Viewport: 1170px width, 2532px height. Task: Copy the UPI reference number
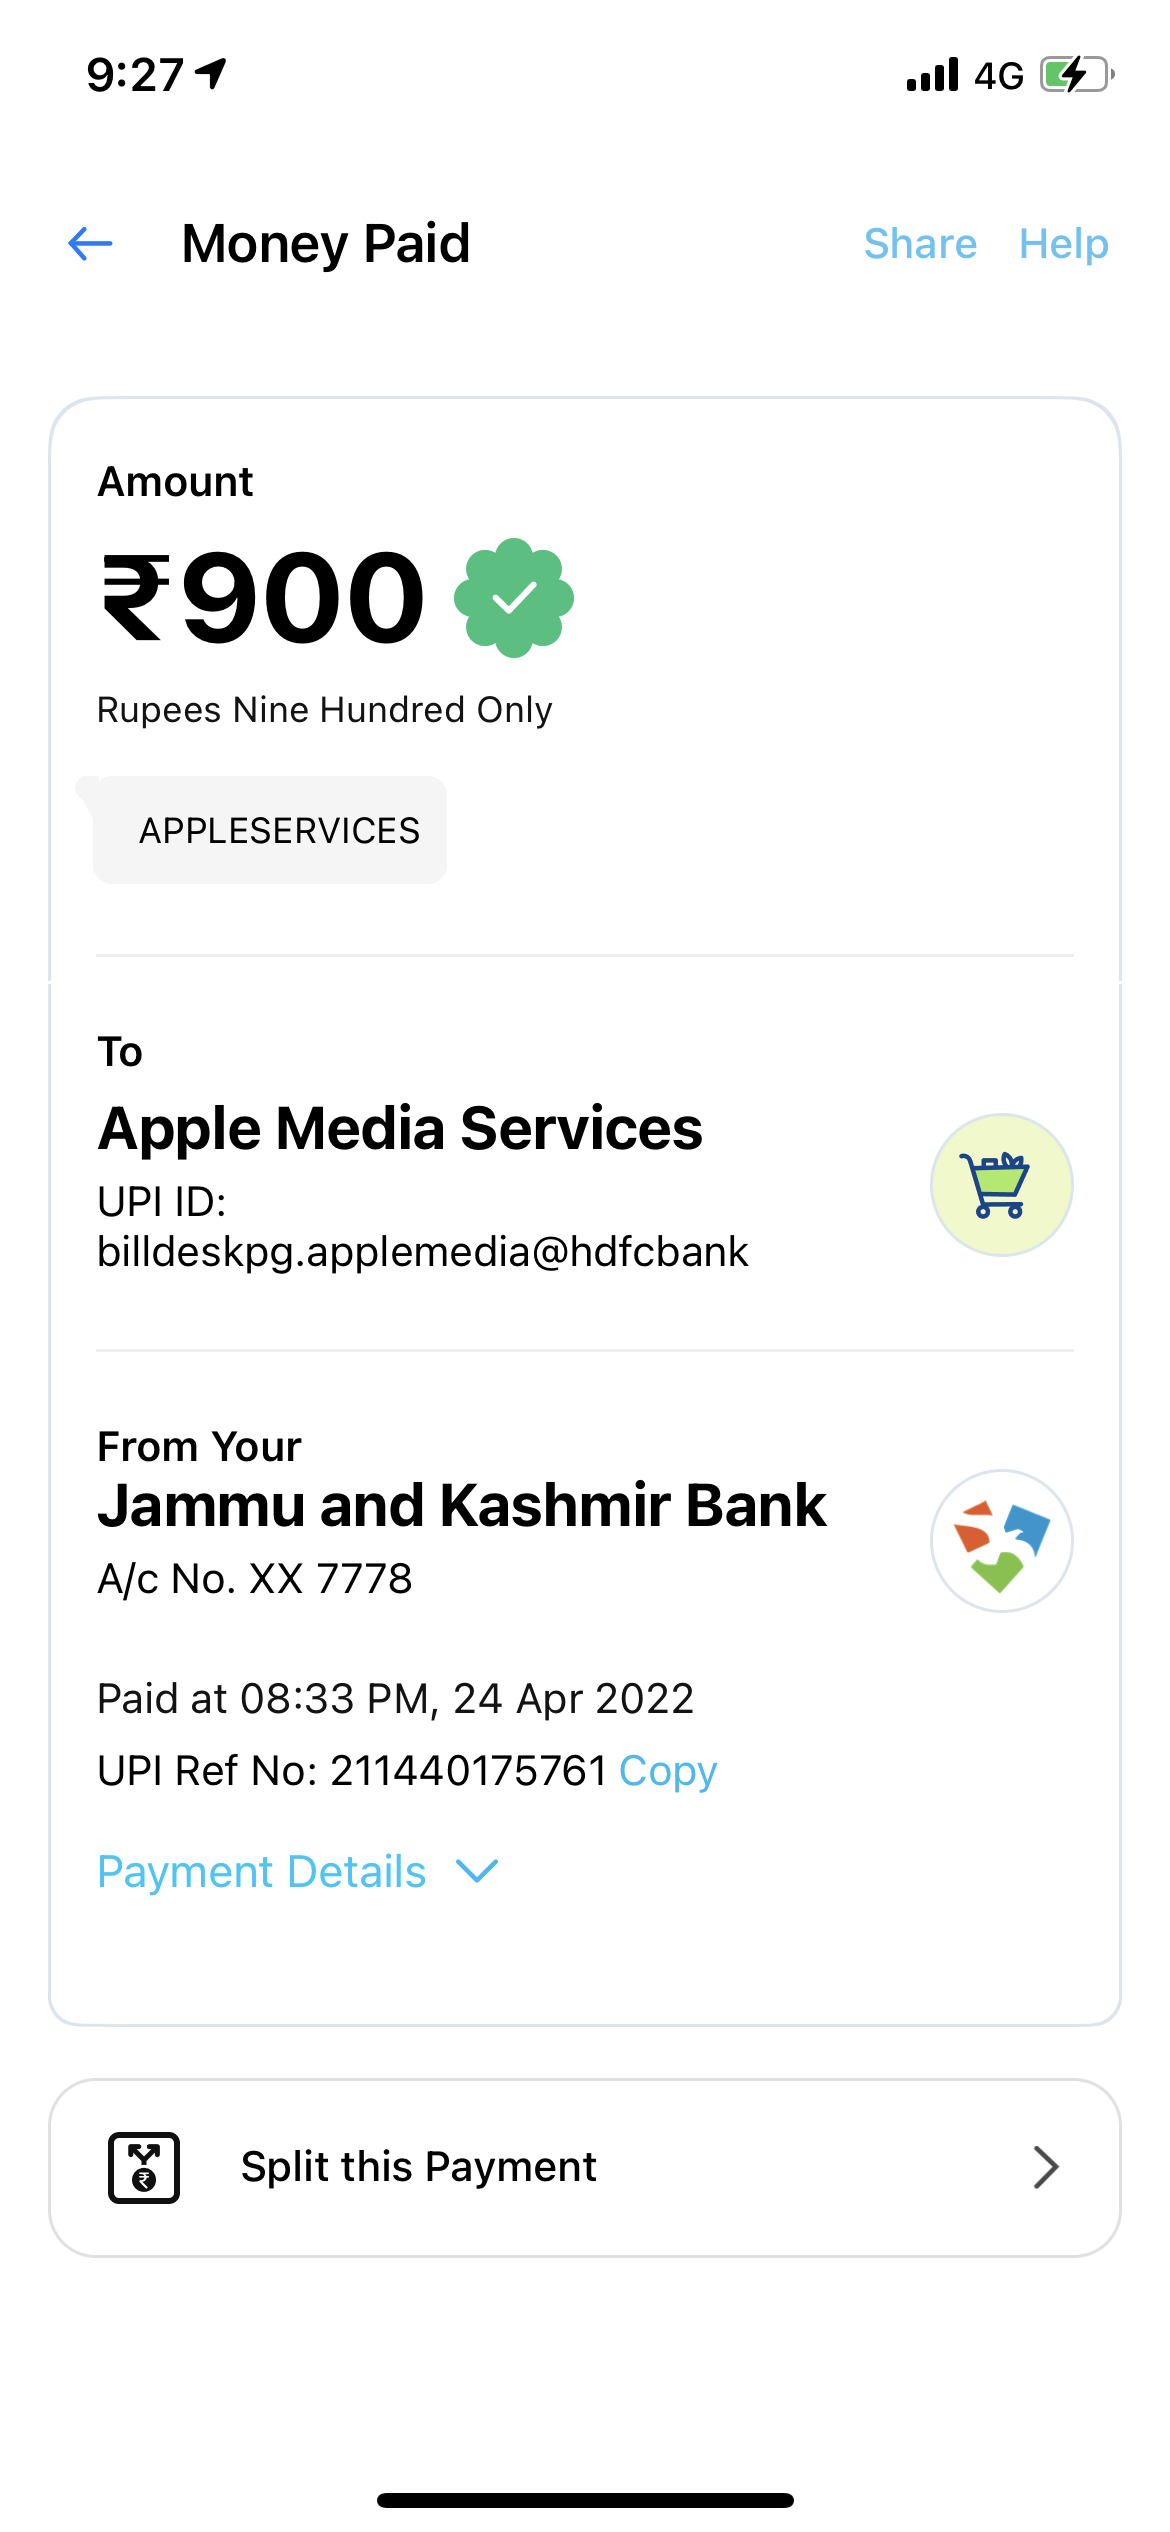pyautogui.click(x=668, y=1771)
